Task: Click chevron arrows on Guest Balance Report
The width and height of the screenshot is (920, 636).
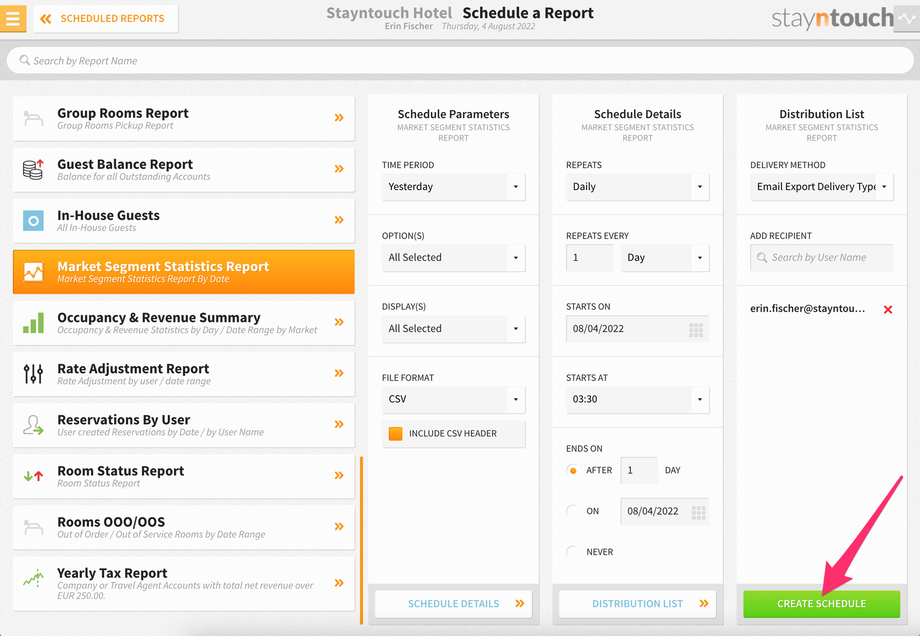Action: pos(339,169)
